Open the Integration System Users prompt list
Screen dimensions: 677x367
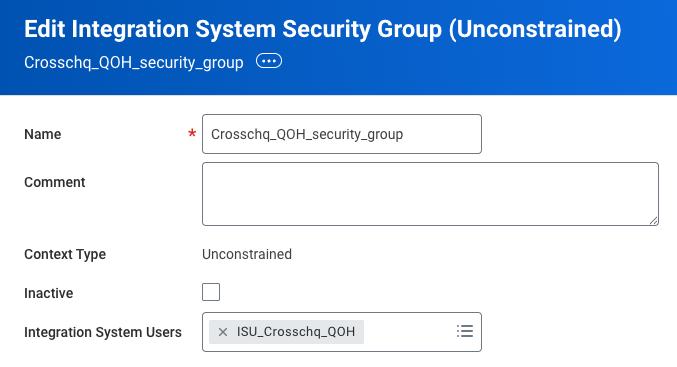click(465, 331)
